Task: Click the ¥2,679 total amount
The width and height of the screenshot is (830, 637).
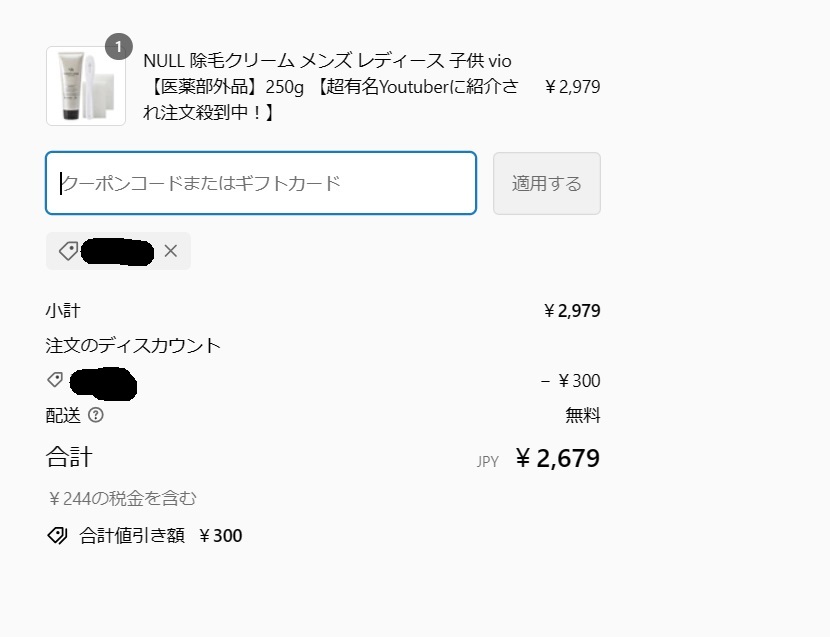Action: (x=558, y=458)
